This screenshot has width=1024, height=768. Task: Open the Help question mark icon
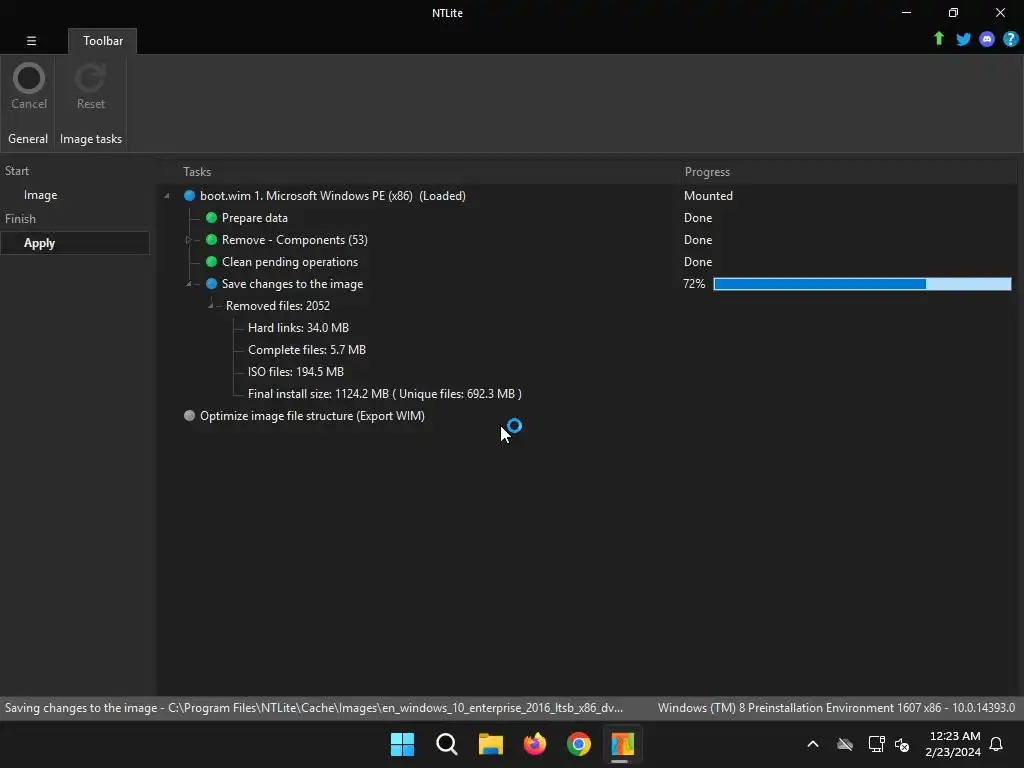pyautogui.click(x=1010, y=39)
